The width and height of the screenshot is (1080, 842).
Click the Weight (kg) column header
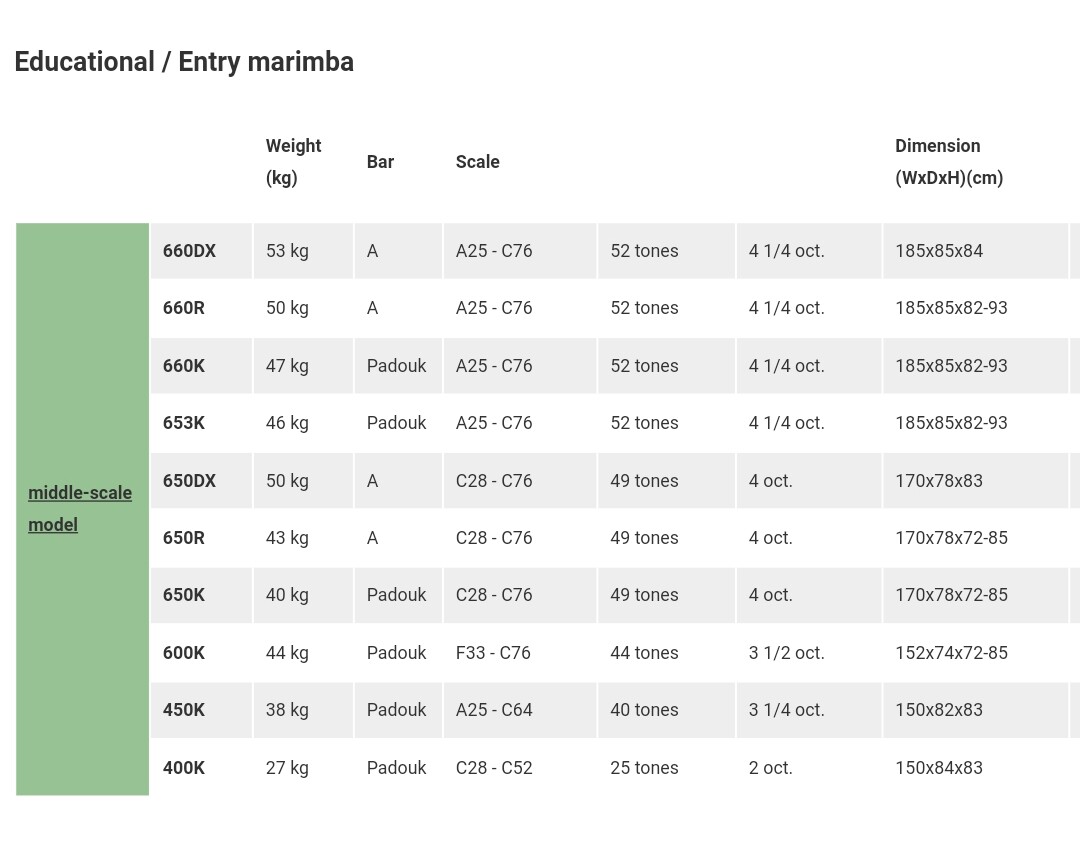point(293,162)
